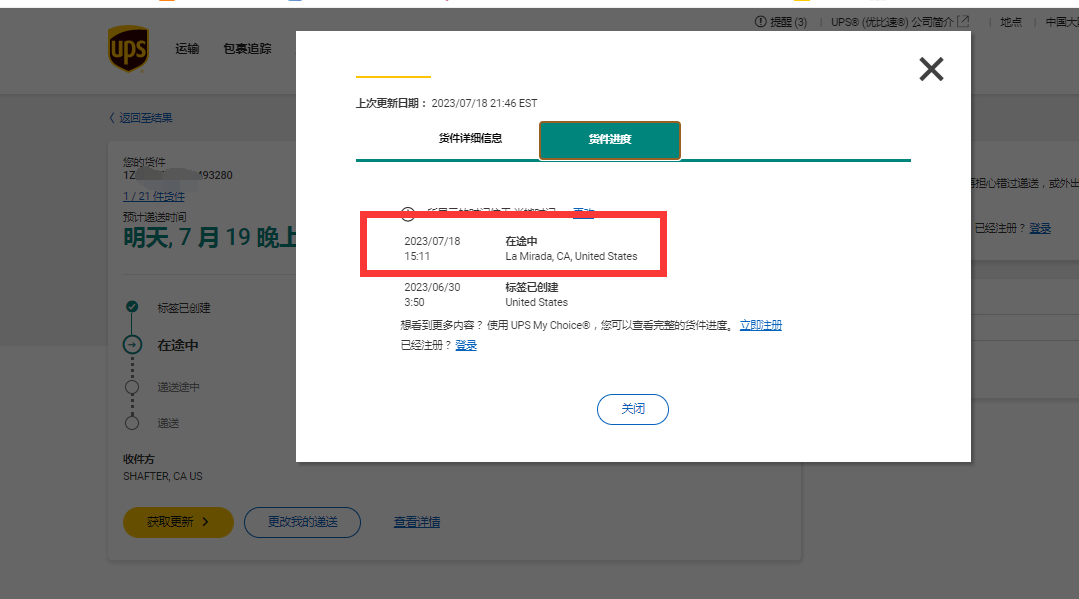The image size is (1079, 599).
Task: Open the 查看详情 link
Action: [x=417, y=522]
